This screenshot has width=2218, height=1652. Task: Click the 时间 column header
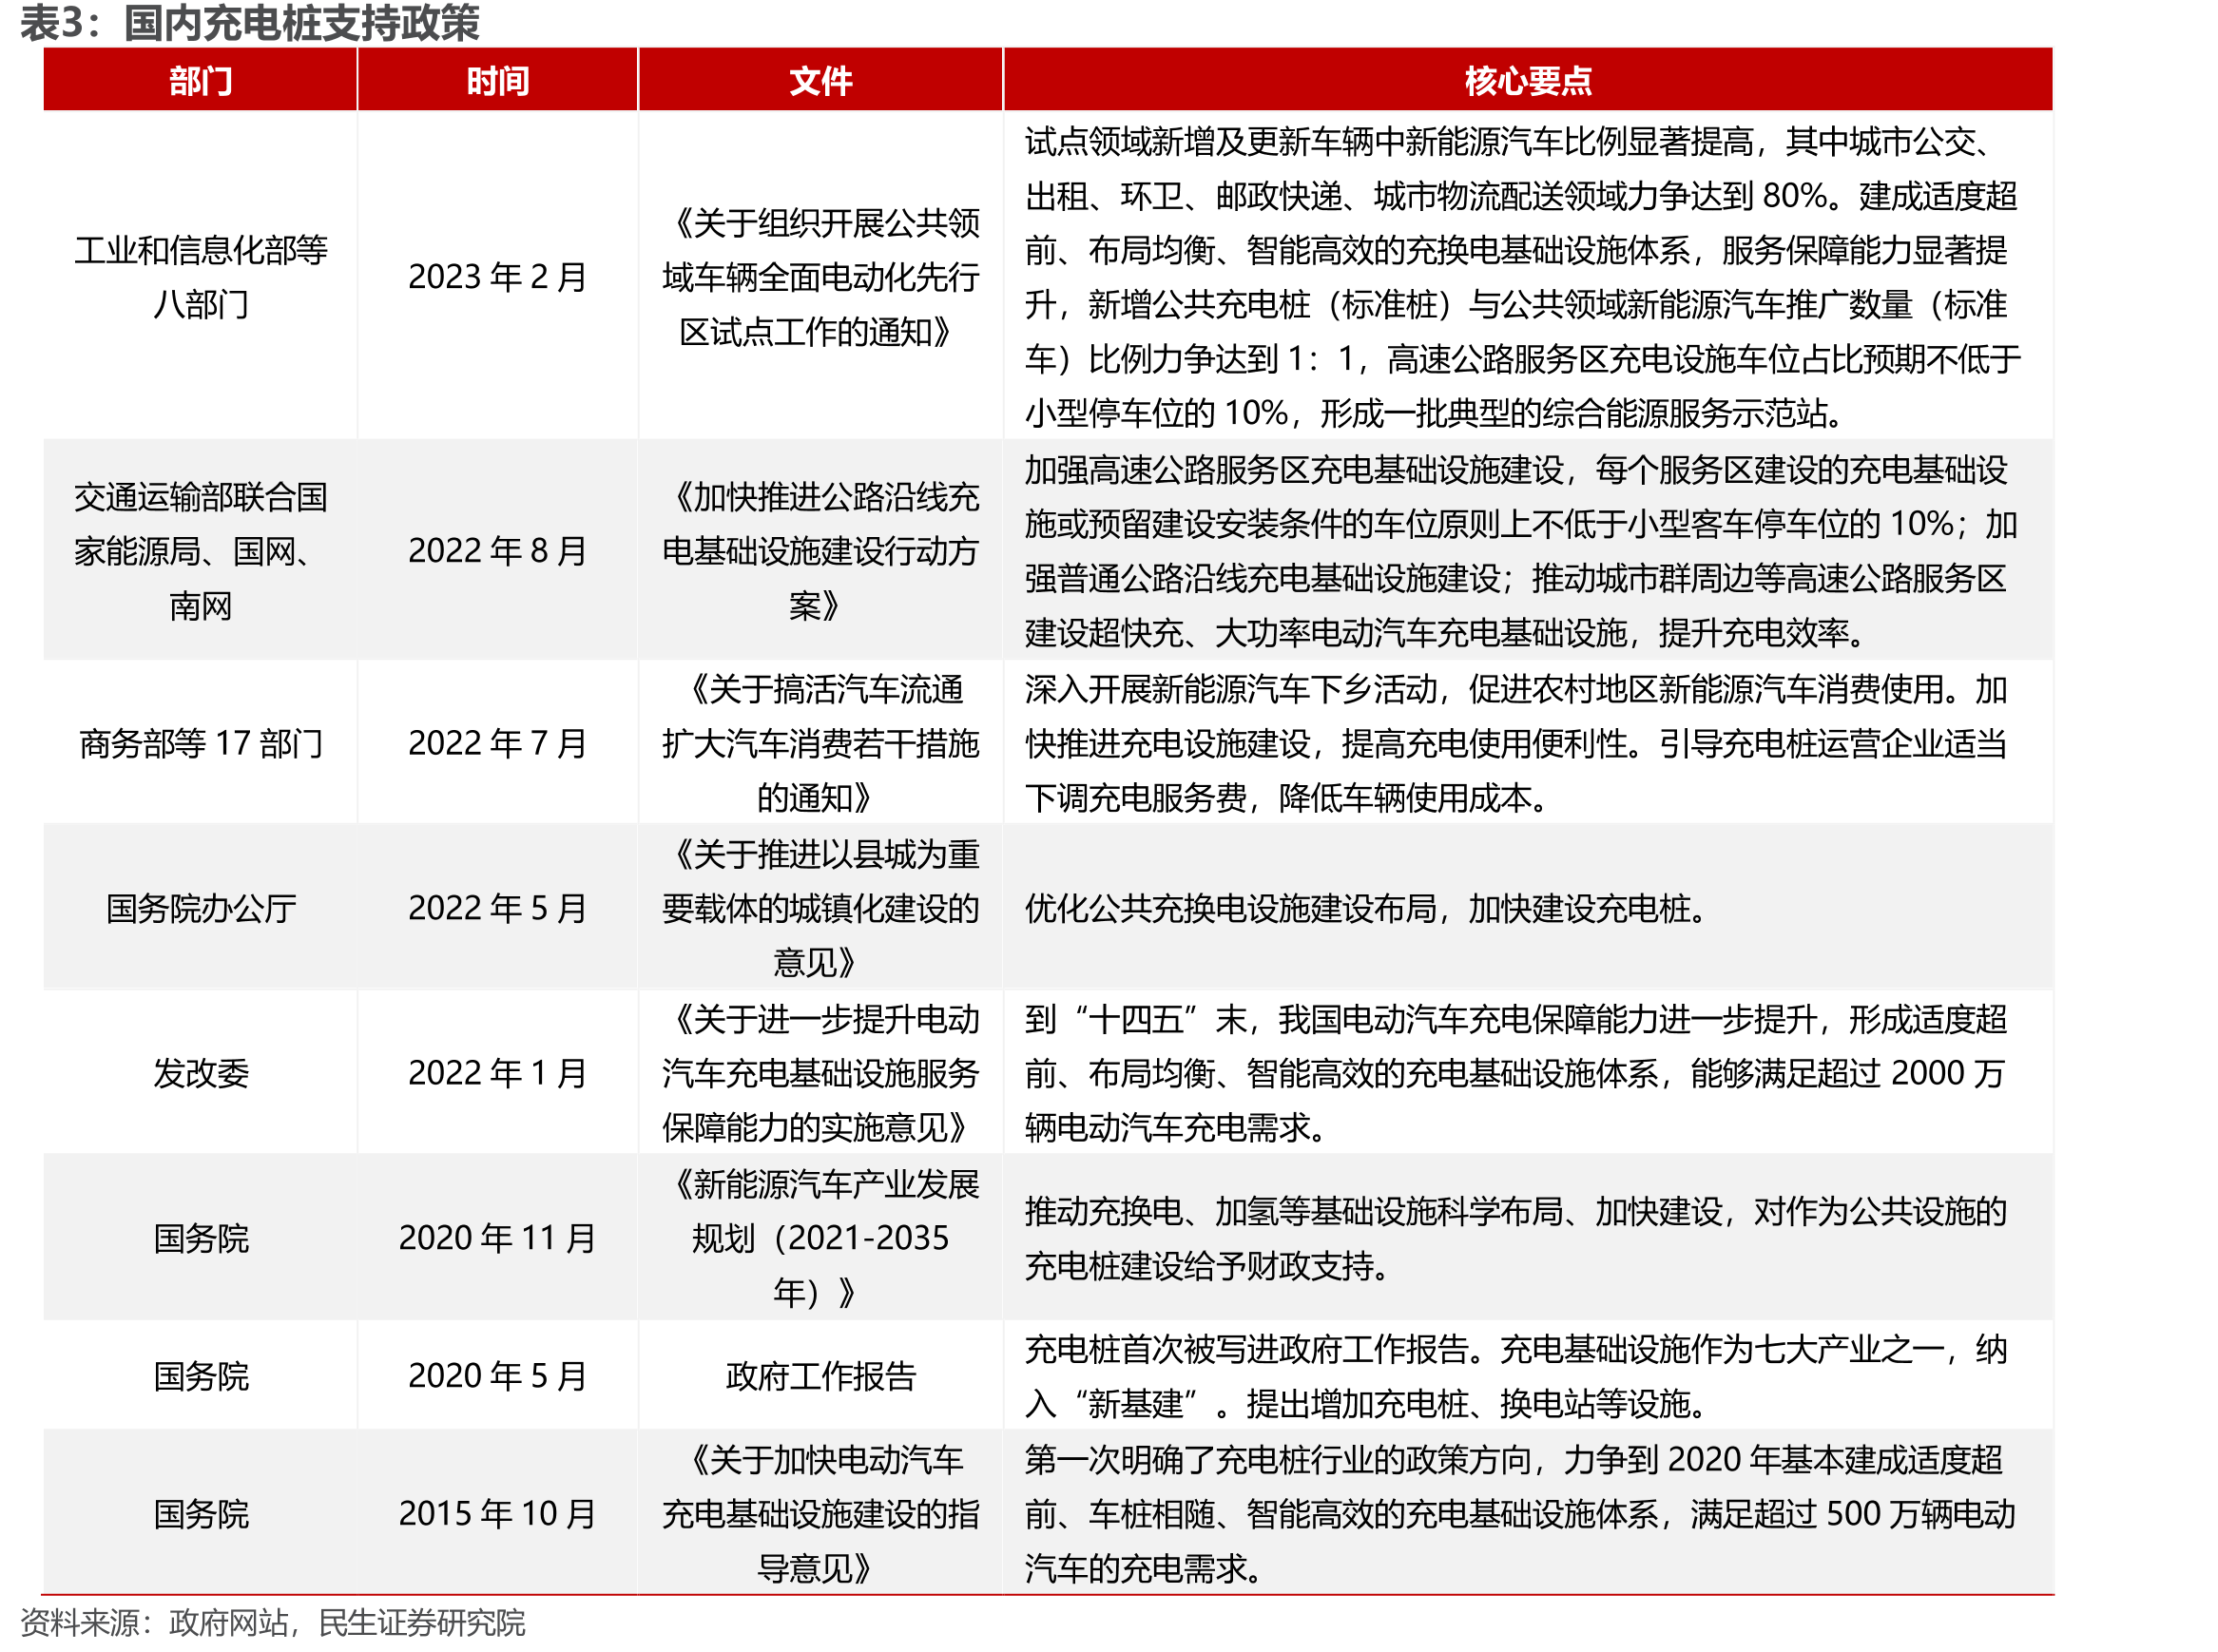[497, 80]
